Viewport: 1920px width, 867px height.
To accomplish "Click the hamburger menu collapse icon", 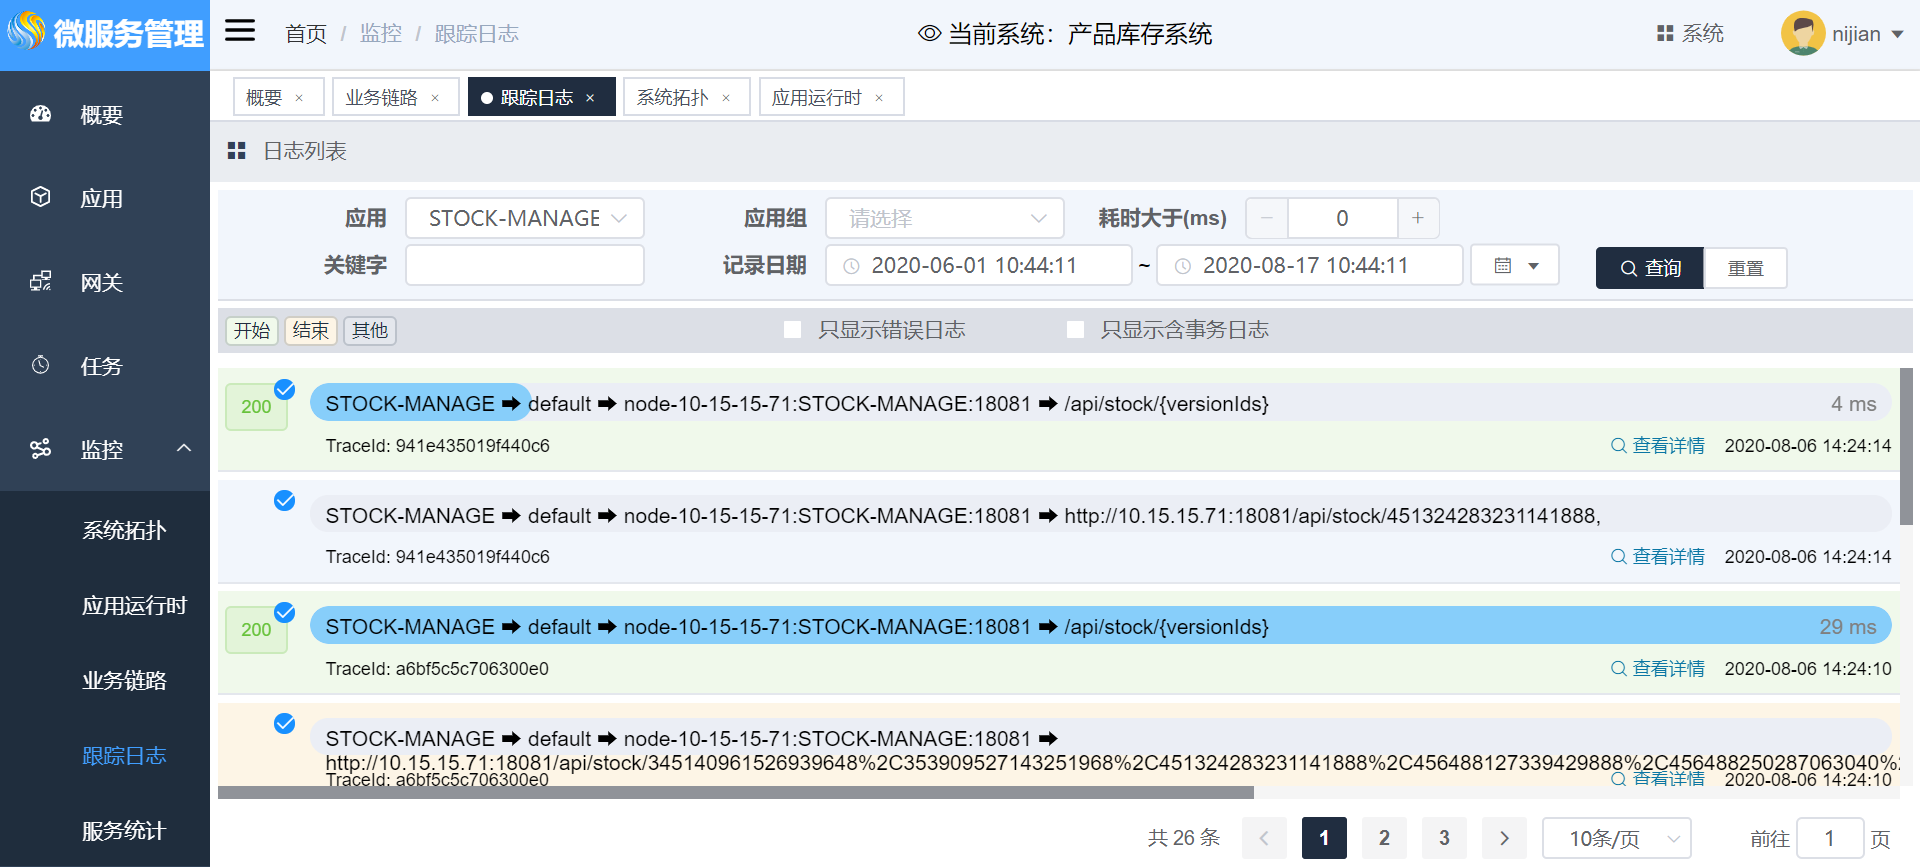I will 240,31.
